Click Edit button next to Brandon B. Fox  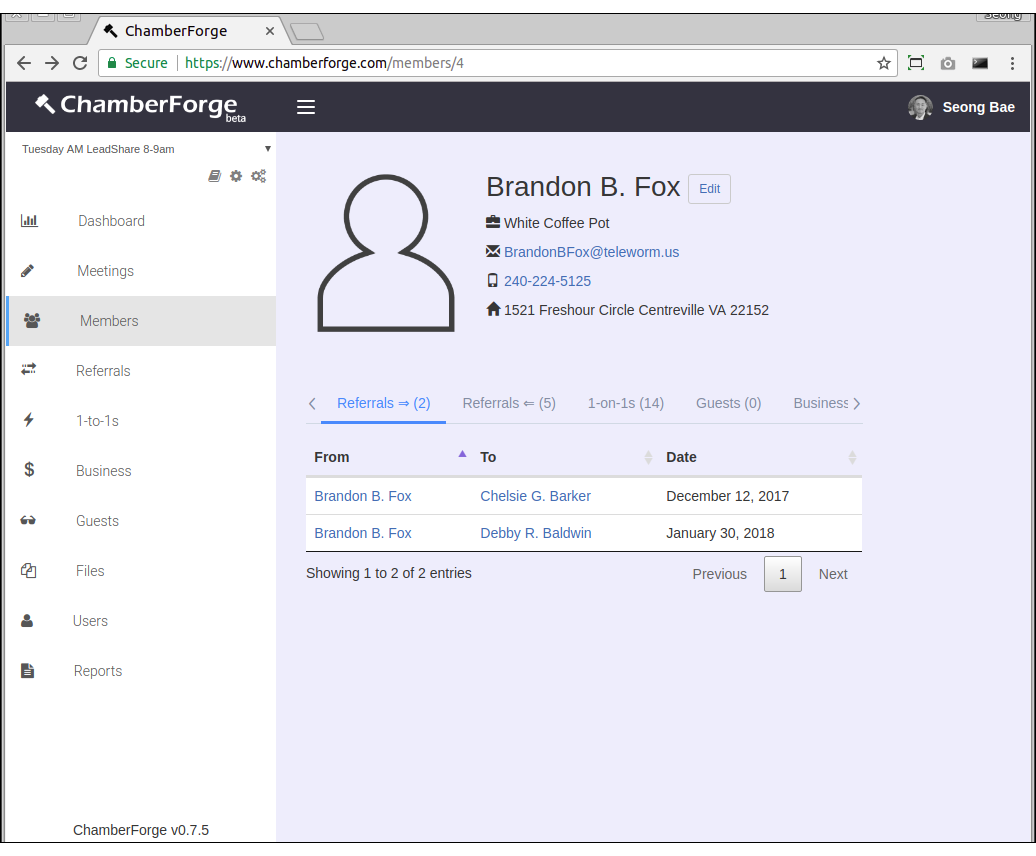(709, 189)
